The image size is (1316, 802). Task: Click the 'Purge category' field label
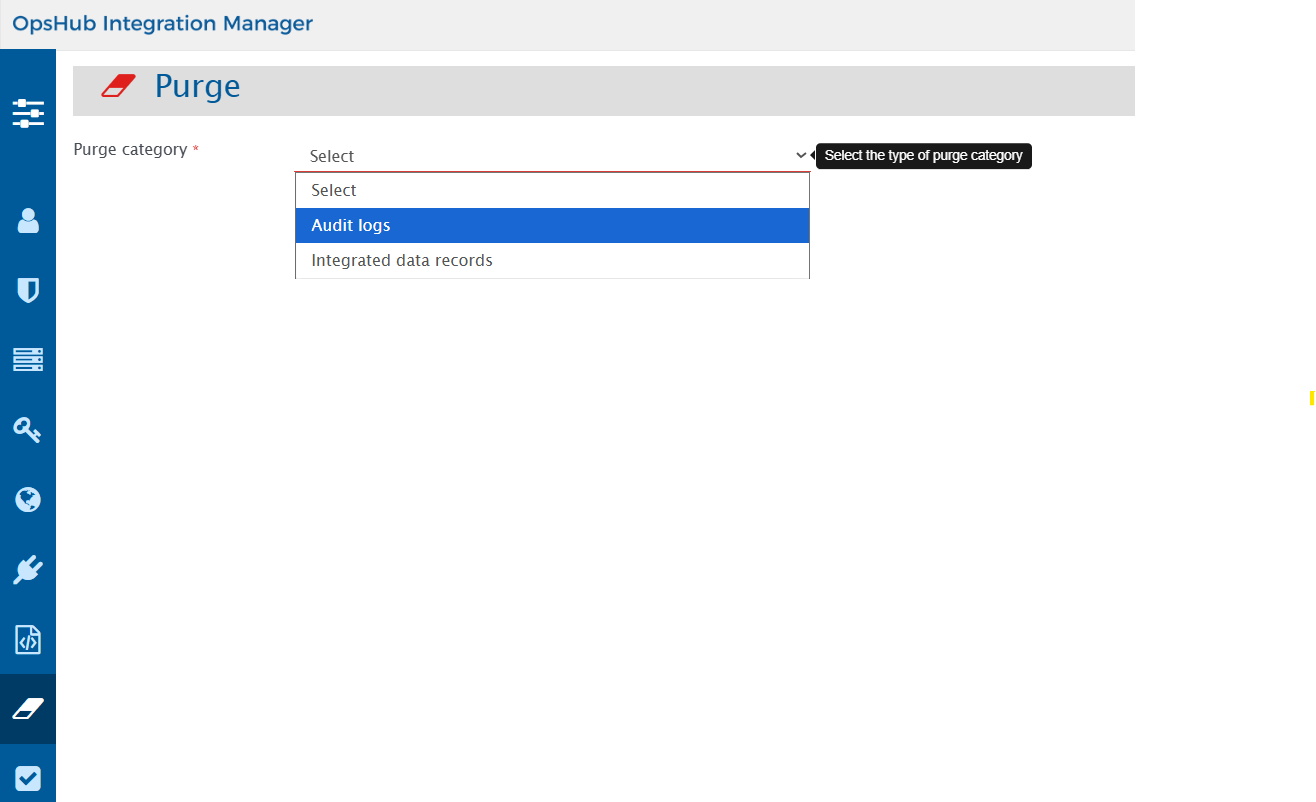(130, 149)
